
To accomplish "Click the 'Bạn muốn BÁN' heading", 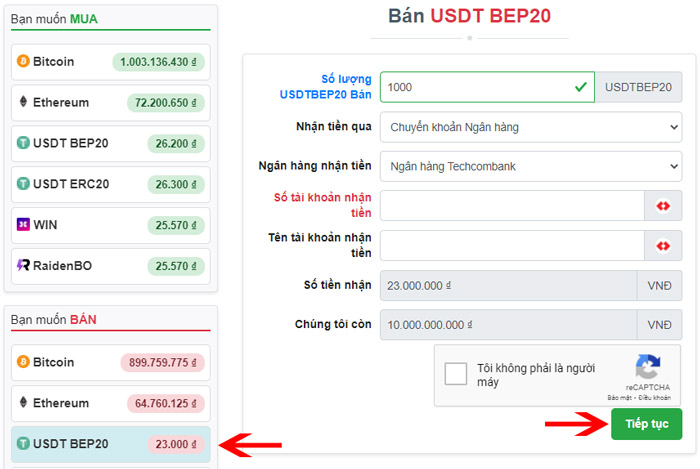I will [x=54, y=320].
